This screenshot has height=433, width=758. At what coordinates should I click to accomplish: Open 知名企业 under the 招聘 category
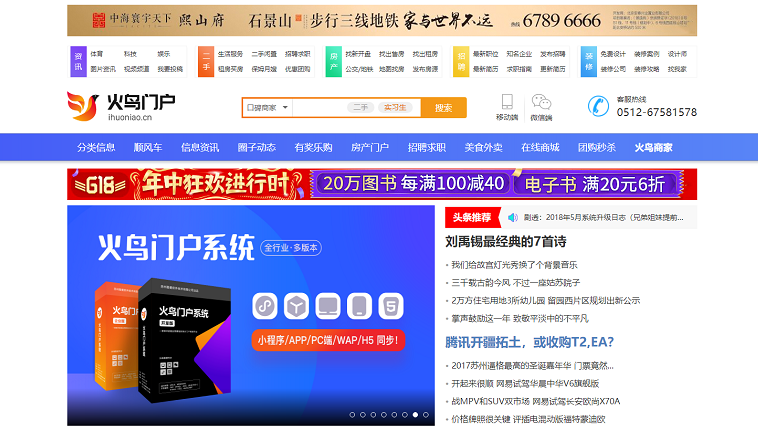(x=519, y=54)
